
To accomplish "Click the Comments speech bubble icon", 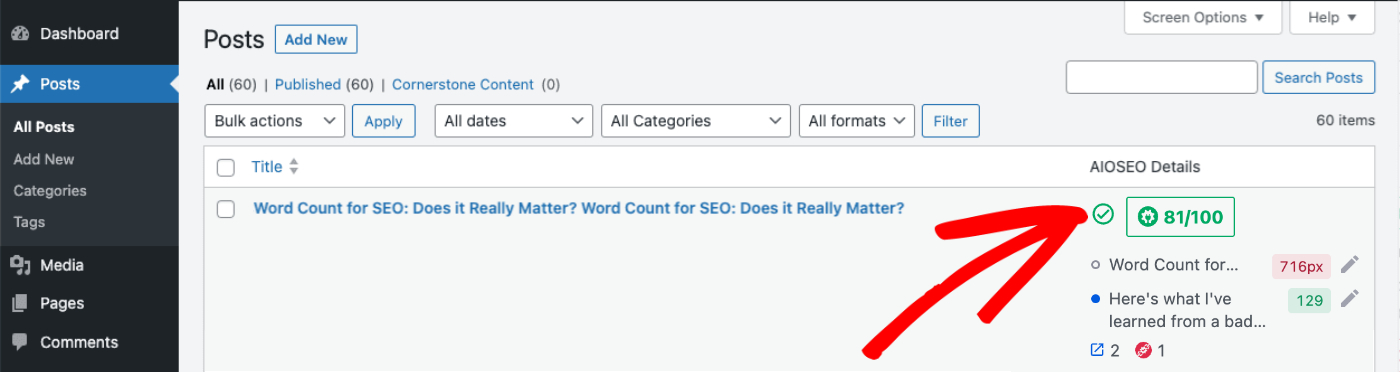I will pos(20,342).
